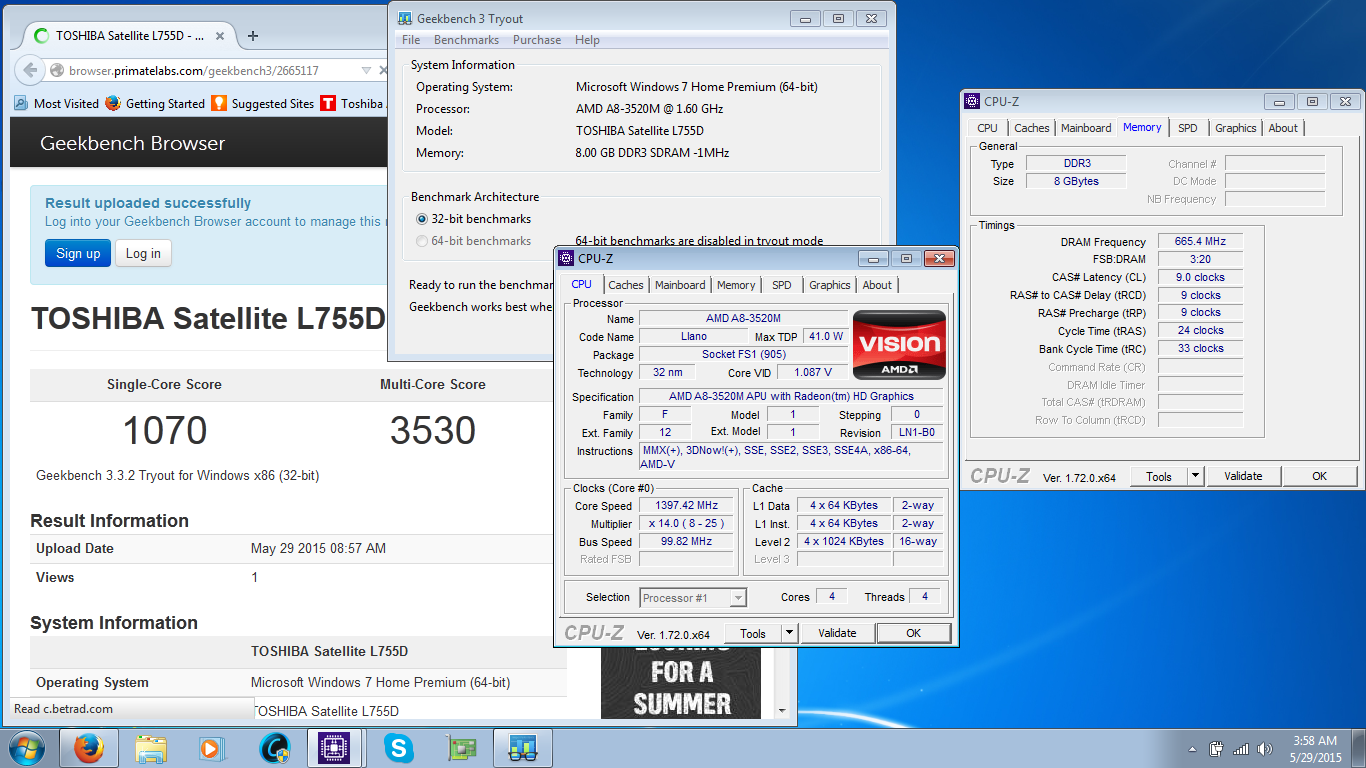Screen dimensions: 1366x768
Task: Click the Geekbench 3 Tryout title bar icon
Action: (x=404, y=18)
